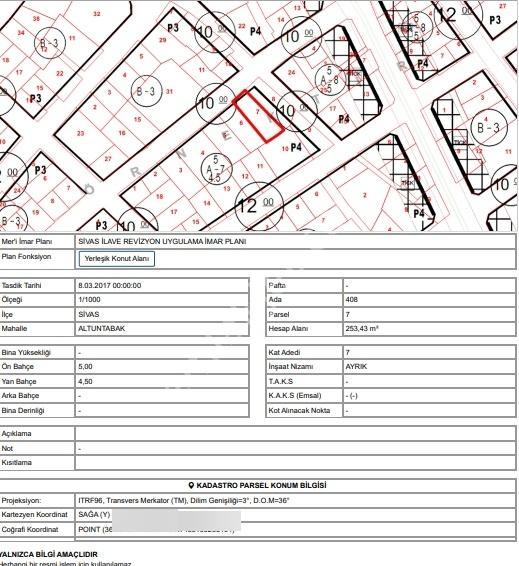Click the Mer'i İmar Planı label
The width and height of the screenshot is (519, 566).
[27, 242]
